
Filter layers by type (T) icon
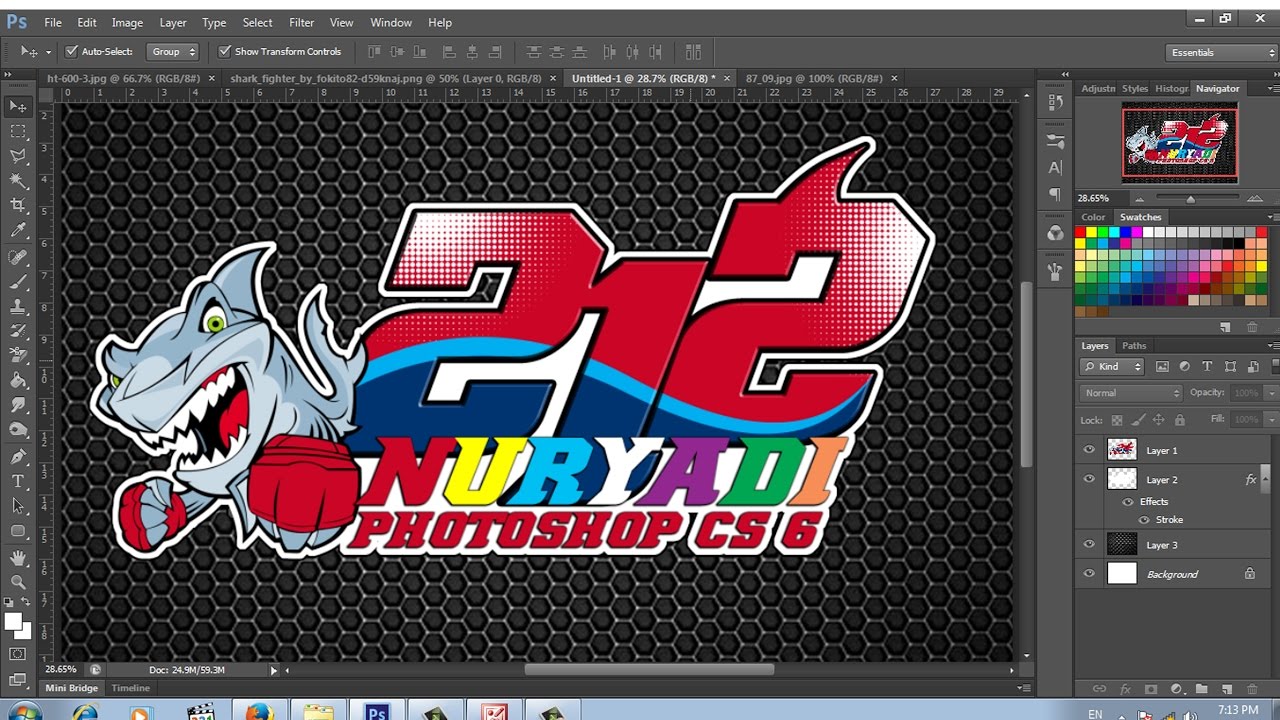[1207, 367]
